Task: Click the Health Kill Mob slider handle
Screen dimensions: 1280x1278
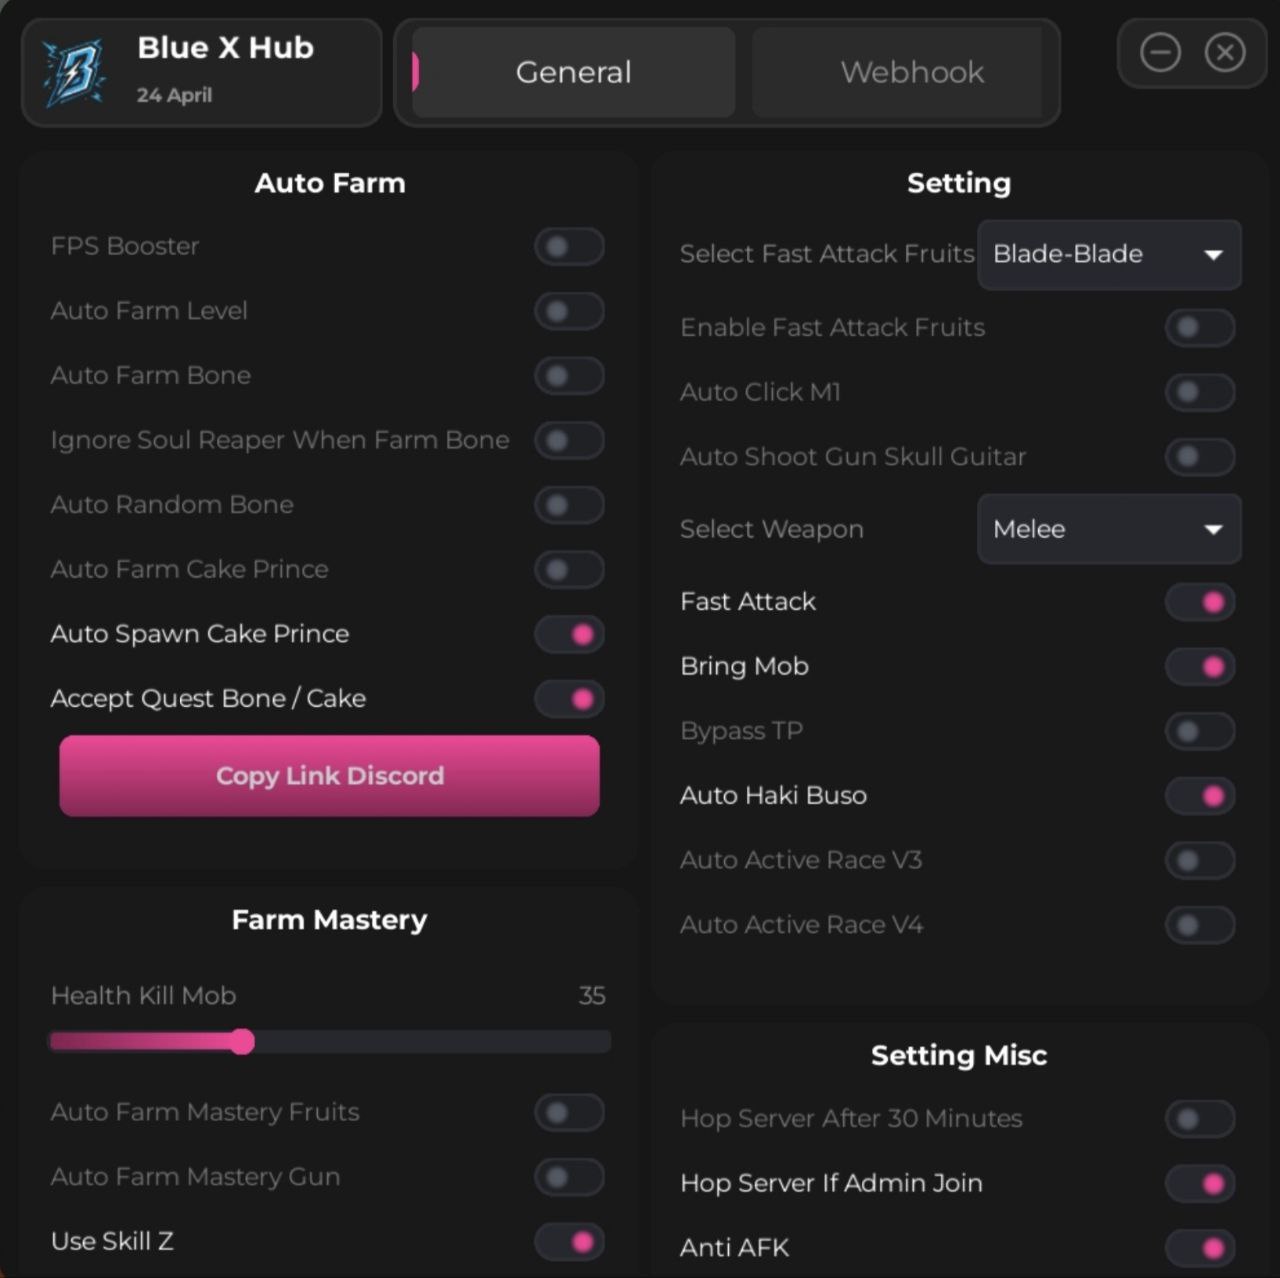Action: 242,1042
